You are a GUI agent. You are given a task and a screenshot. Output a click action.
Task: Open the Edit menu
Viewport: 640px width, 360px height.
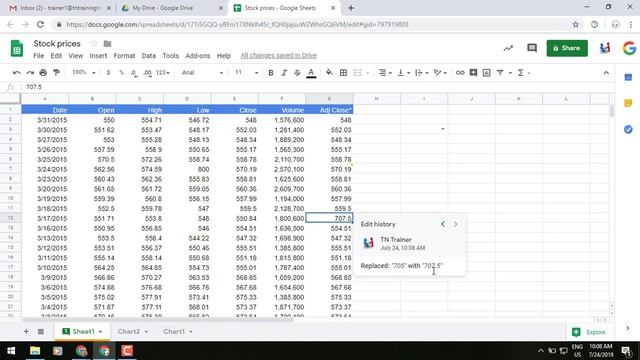[56, 56]
